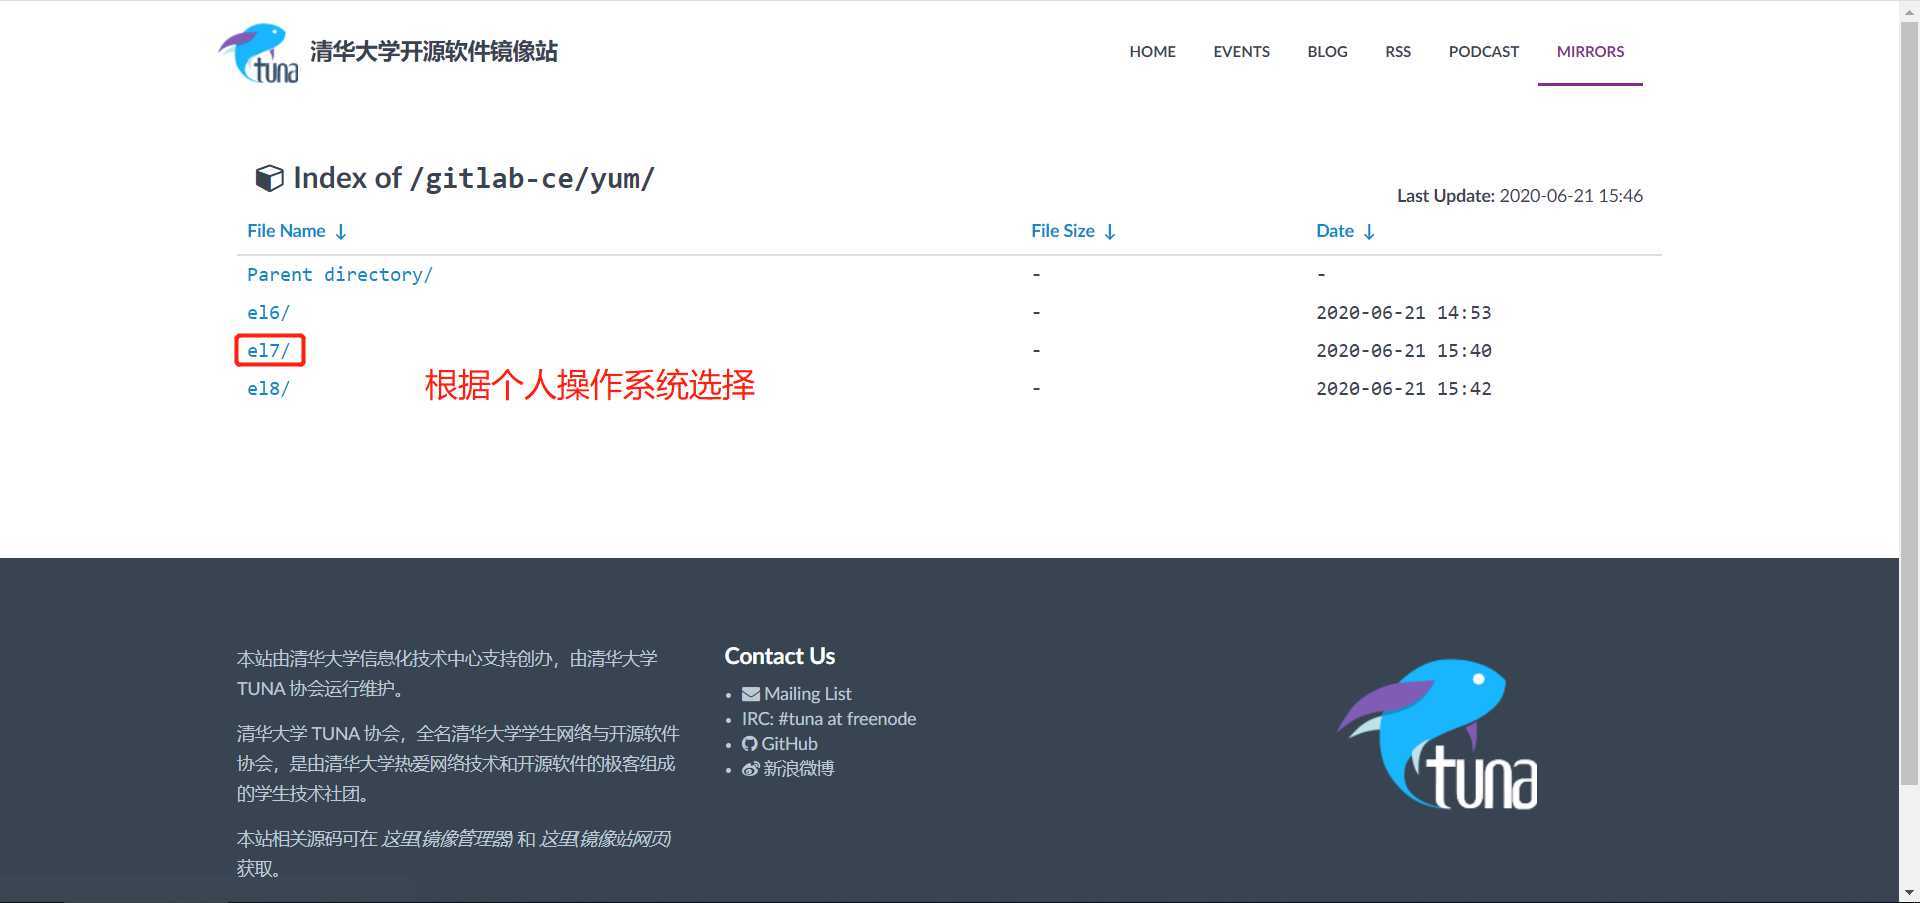Go to the EVENTS page

click(1241, 51)
